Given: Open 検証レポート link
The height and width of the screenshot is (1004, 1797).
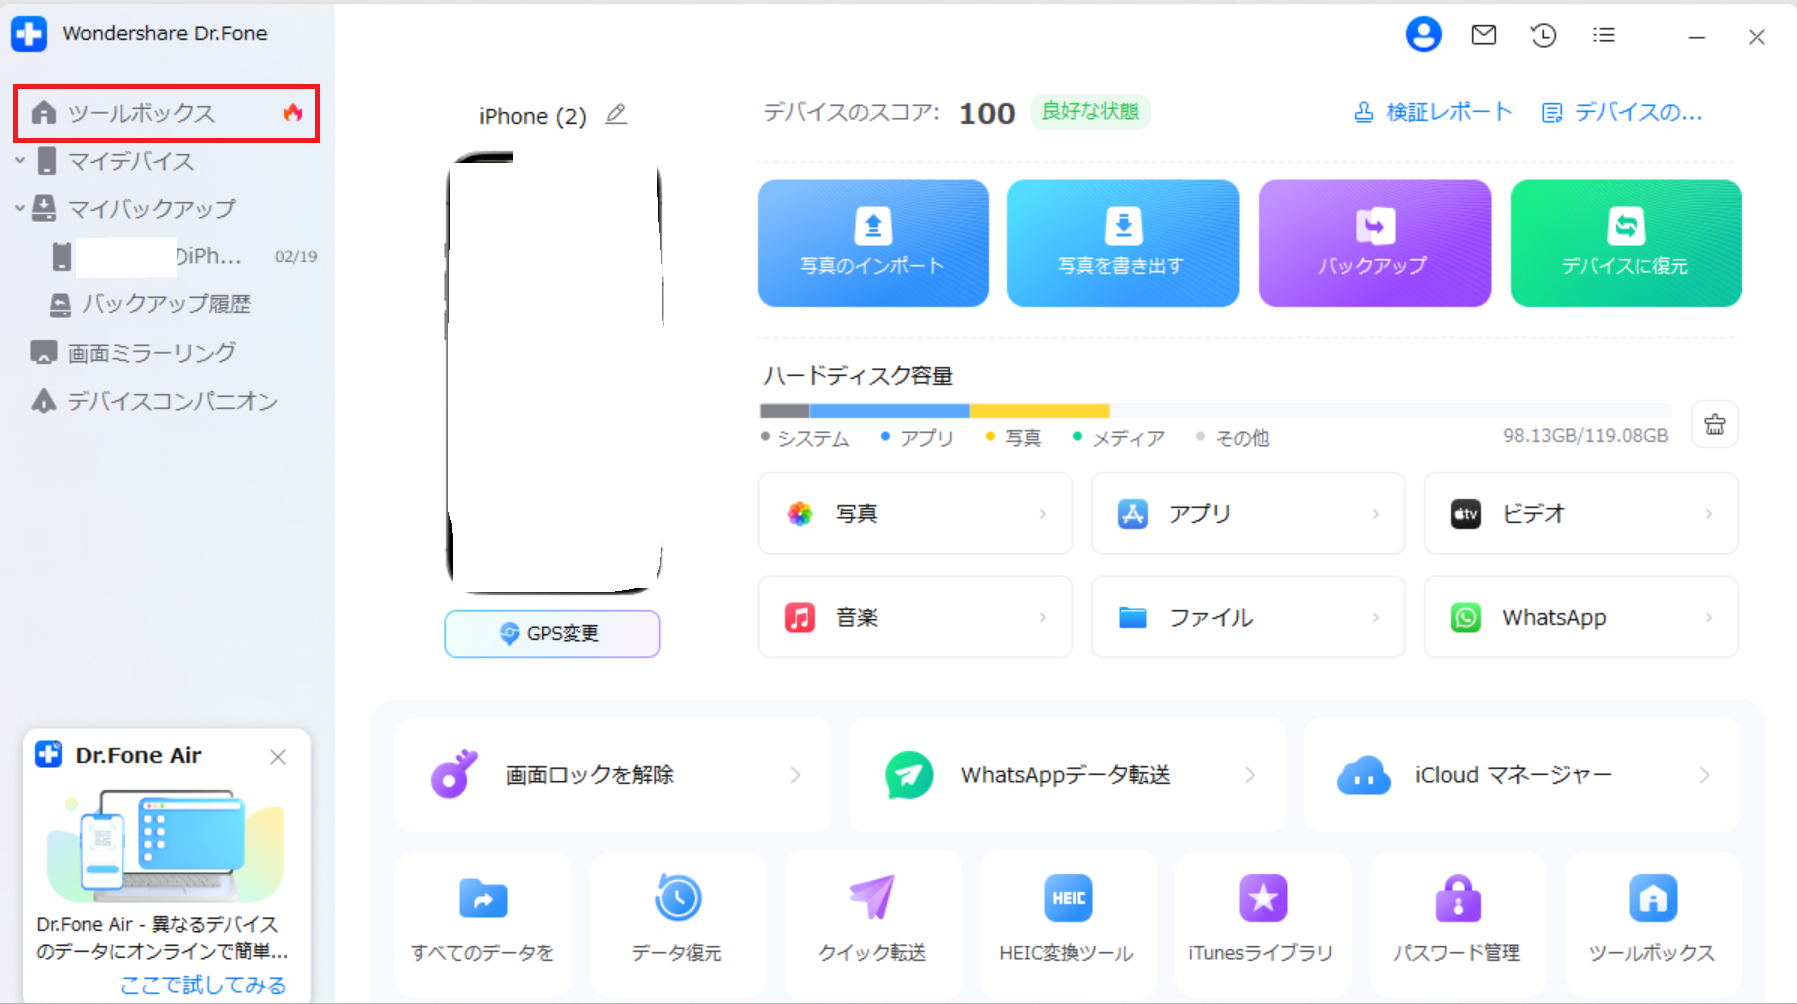Looking at the screenshot, I should click(1432, 112).
